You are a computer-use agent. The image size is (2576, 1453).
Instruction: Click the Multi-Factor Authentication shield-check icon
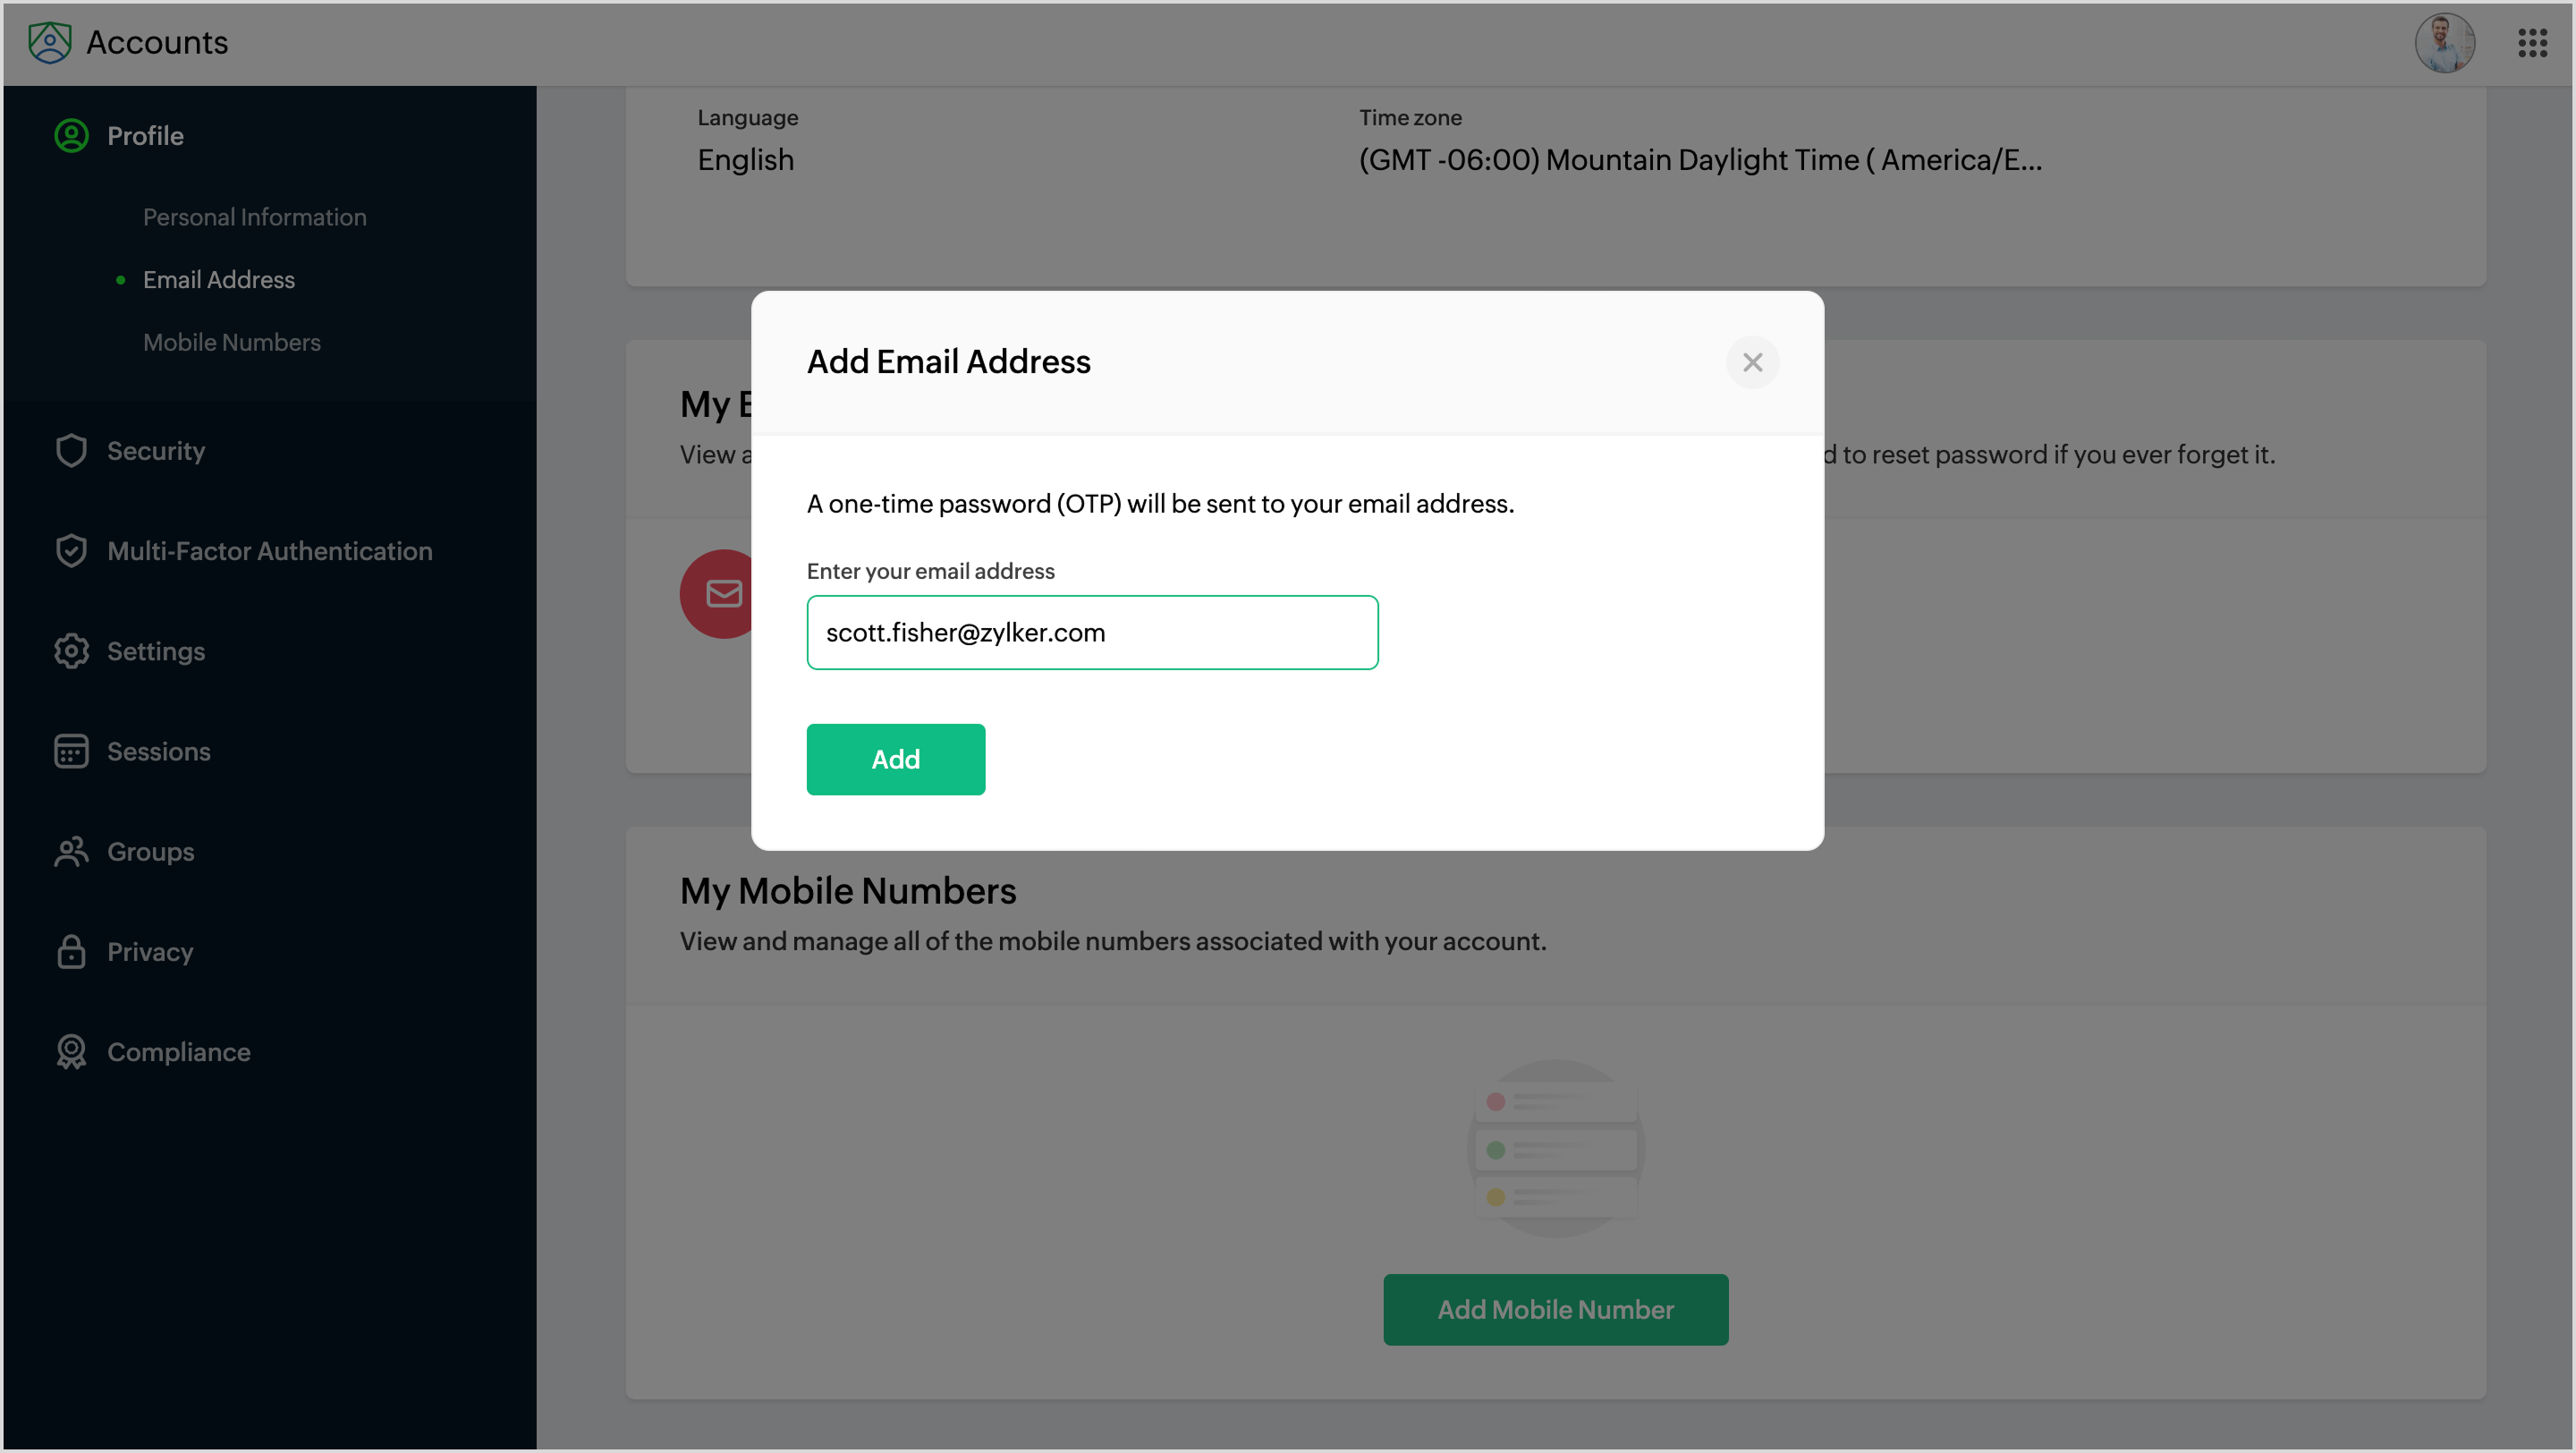[x=71, y=551]
